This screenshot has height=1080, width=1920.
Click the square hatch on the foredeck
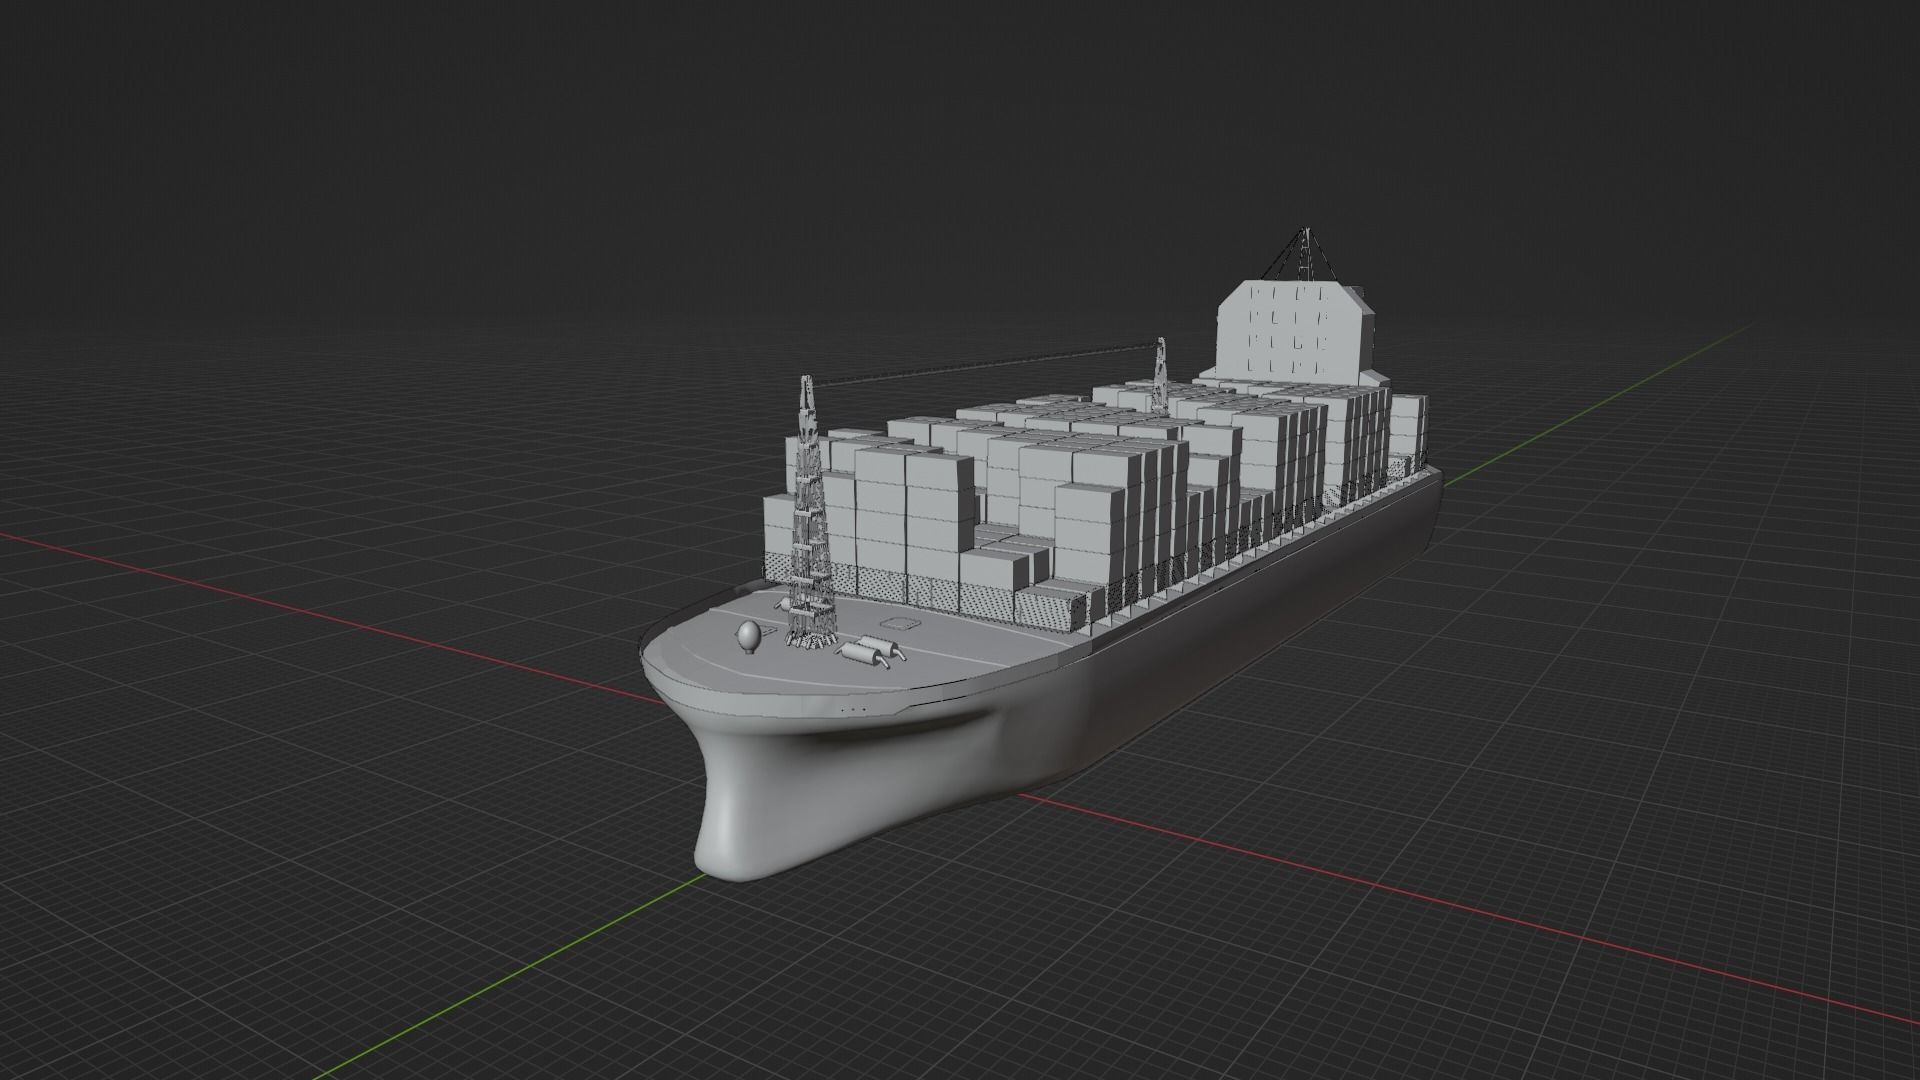901,624
